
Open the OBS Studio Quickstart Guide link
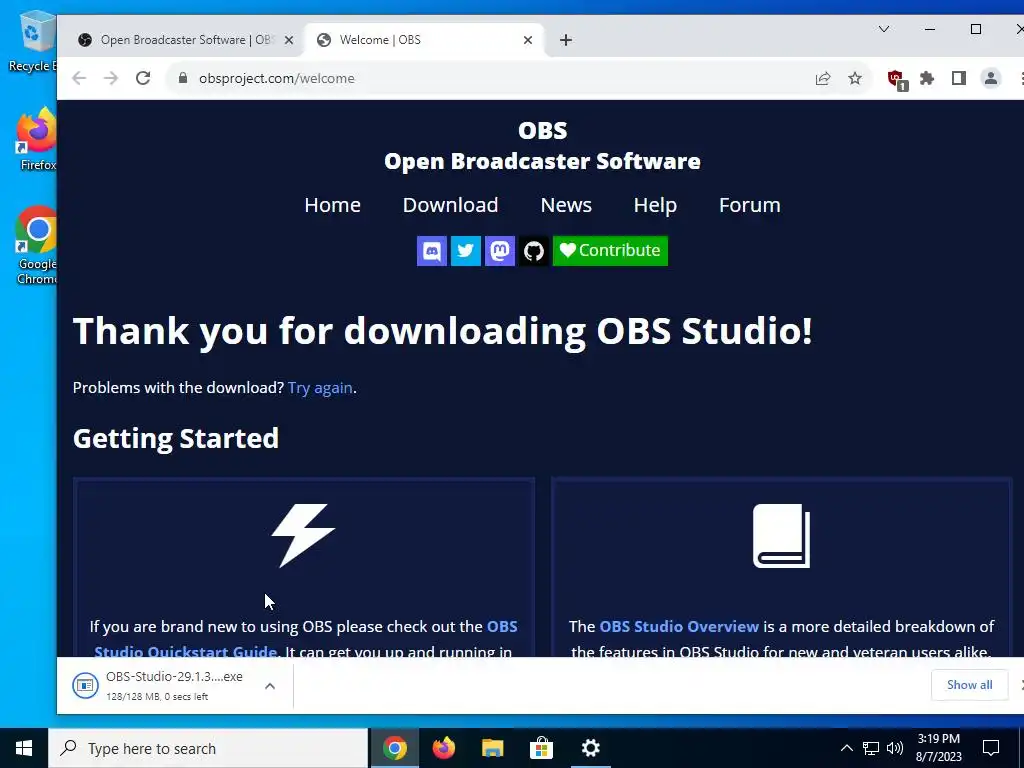(306, 639)
